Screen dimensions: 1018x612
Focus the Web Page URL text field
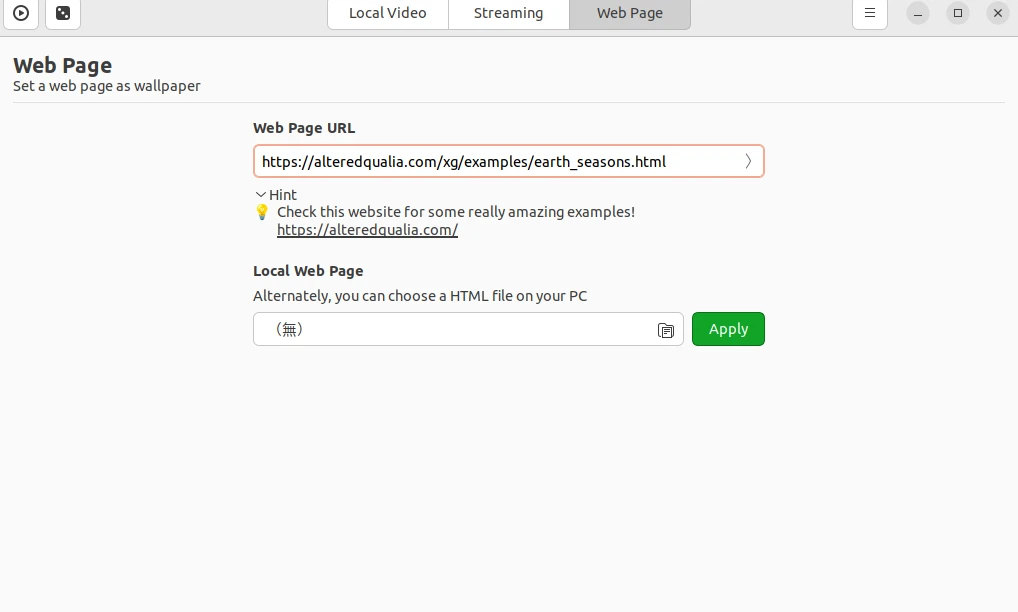click(495, 162)
